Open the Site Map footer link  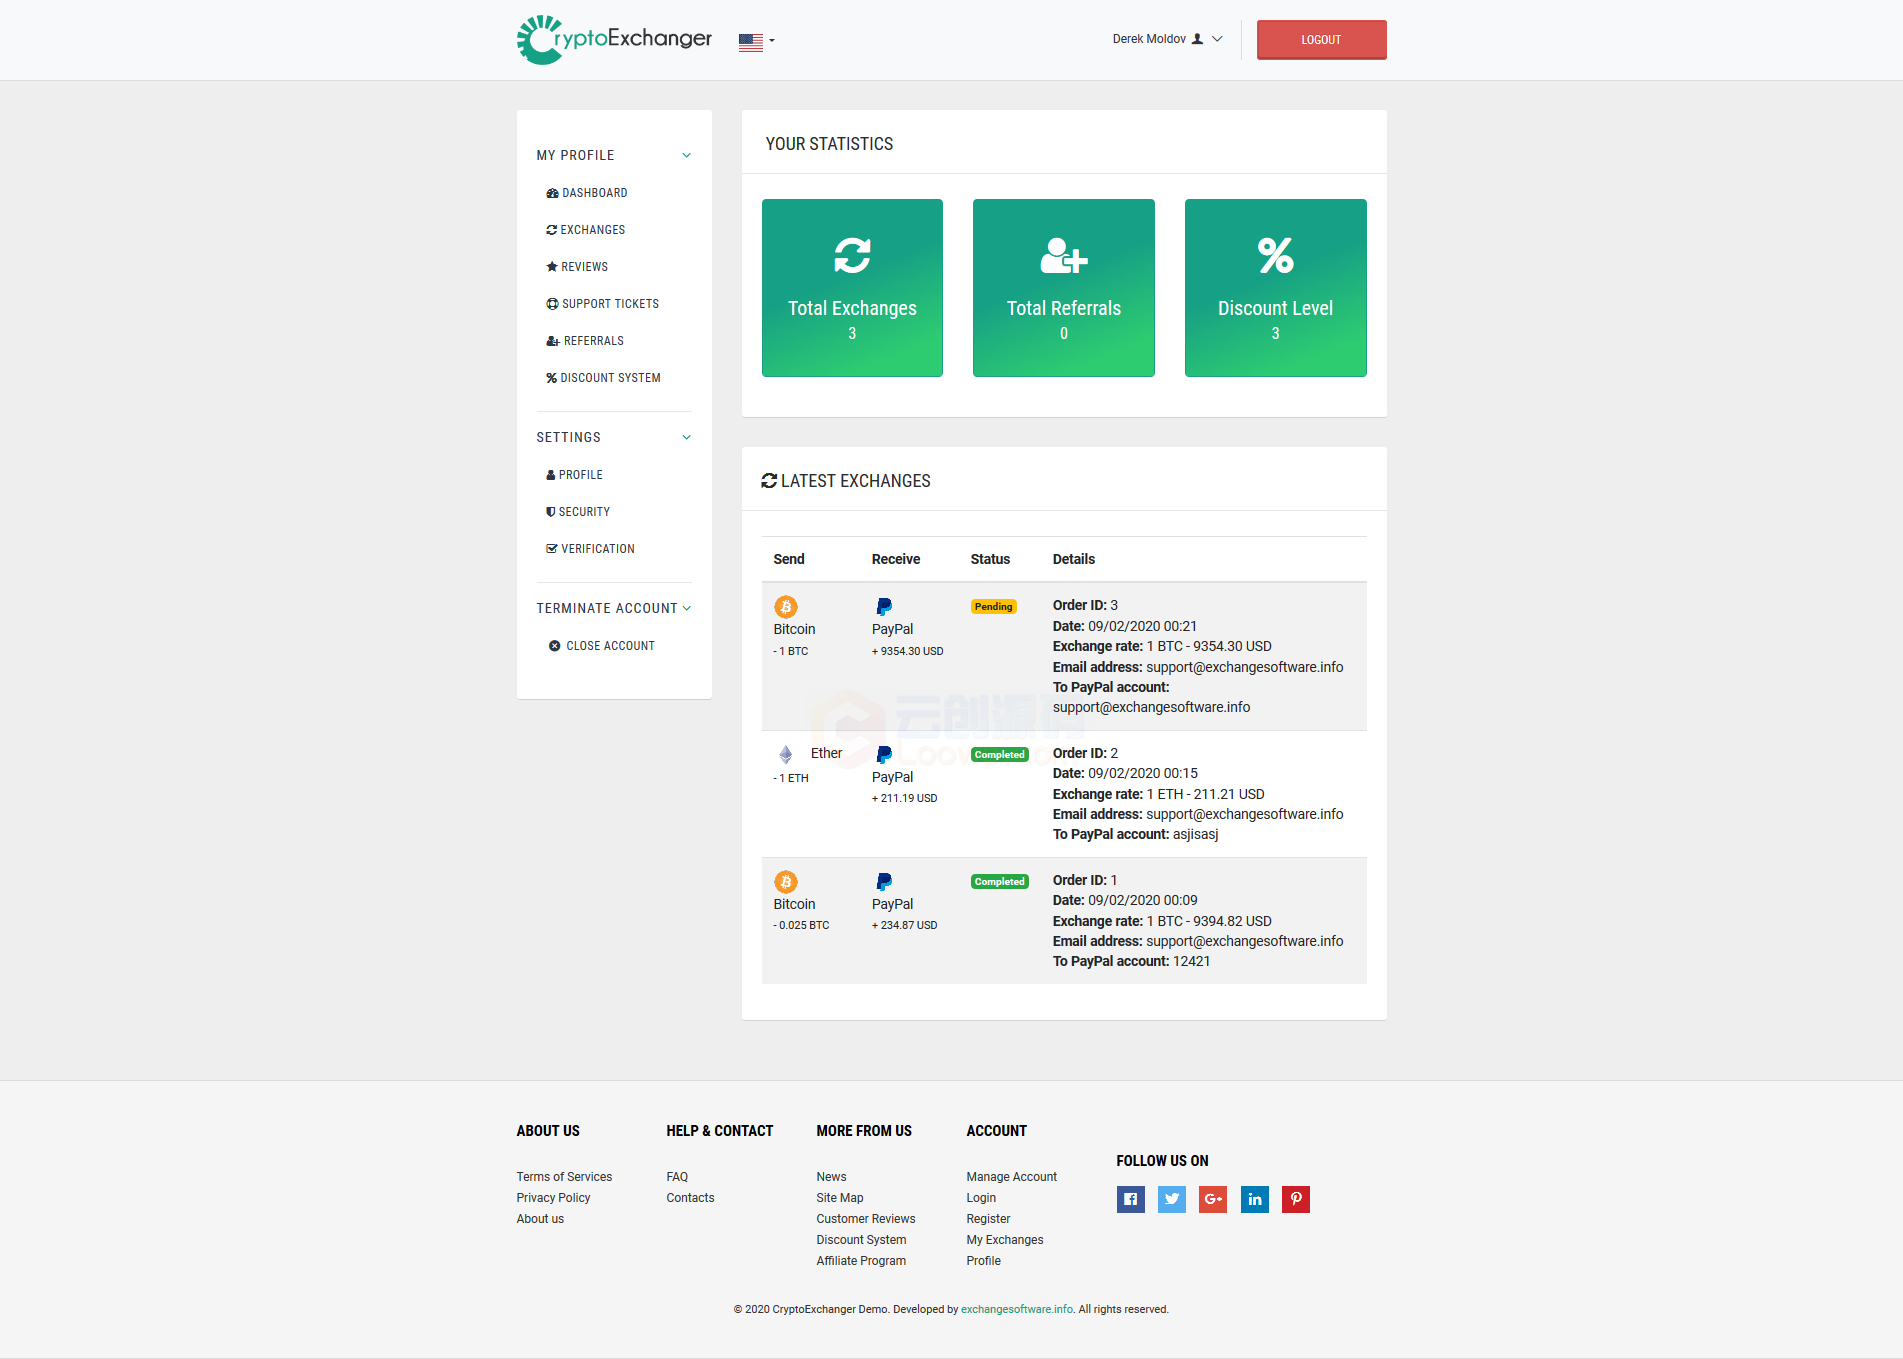[840, 1198]
